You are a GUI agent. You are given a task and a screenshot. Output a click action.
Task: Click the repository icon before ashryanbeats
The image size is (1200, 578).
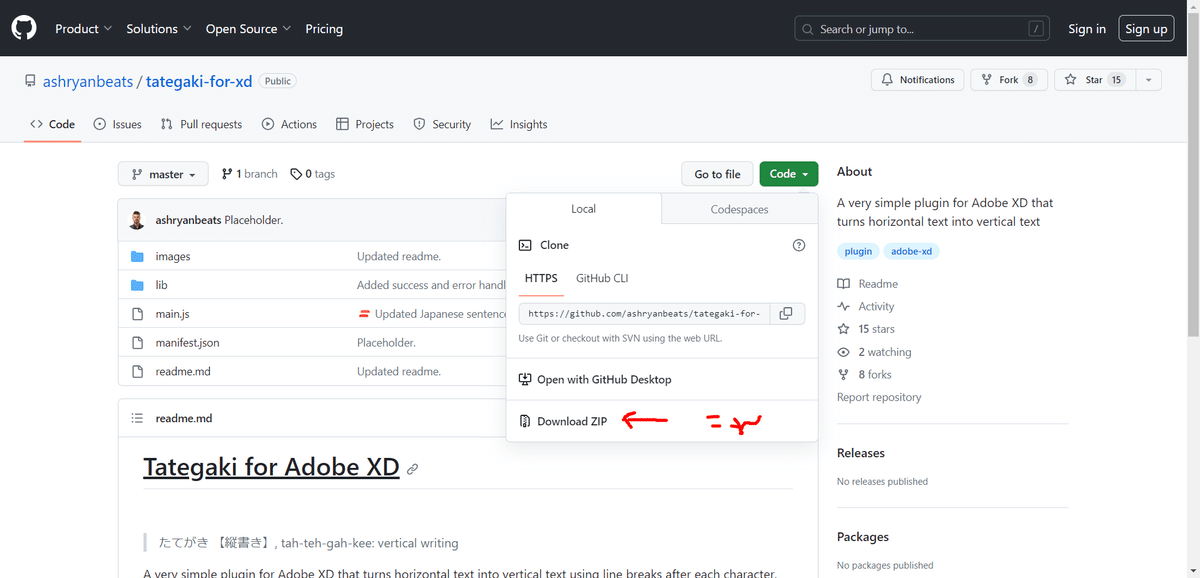(31, 81)
